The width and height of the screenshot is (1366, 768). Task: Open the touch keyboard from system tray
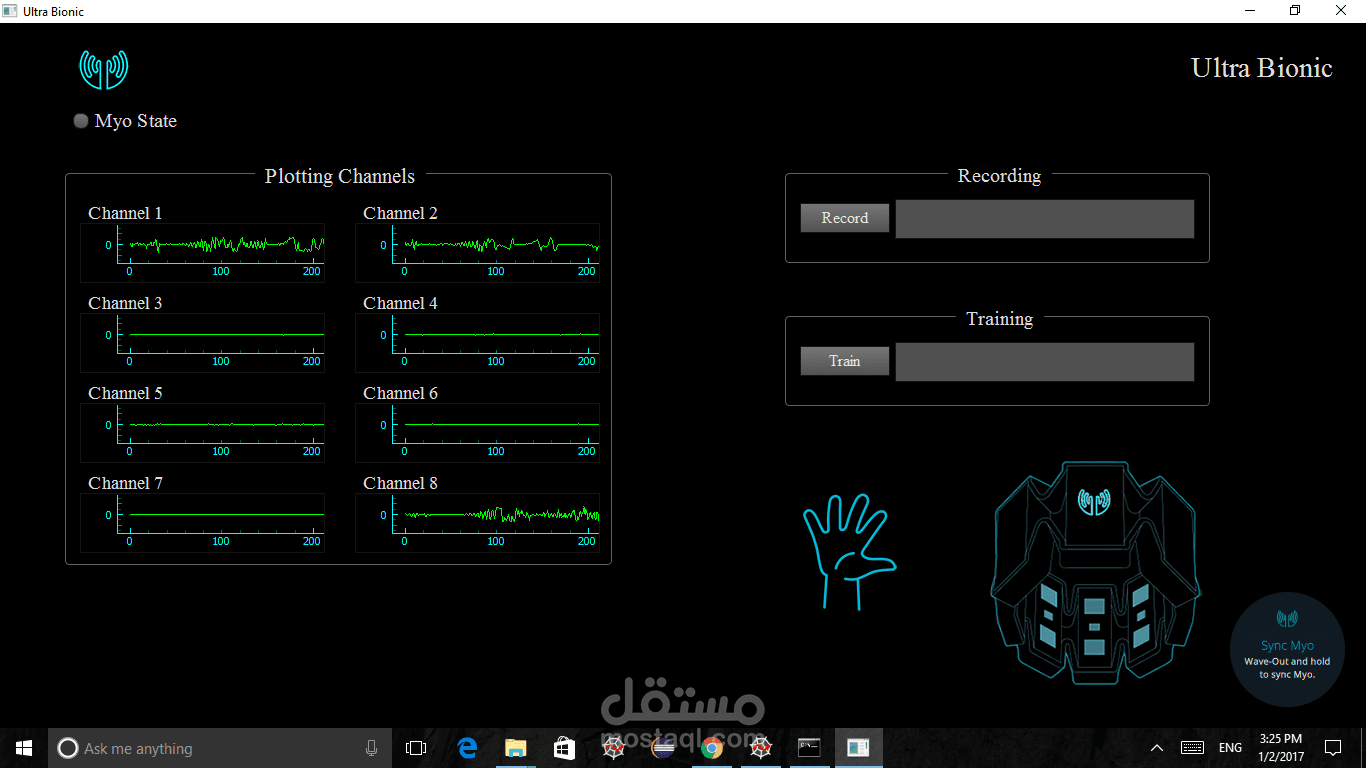point(1191,747)
